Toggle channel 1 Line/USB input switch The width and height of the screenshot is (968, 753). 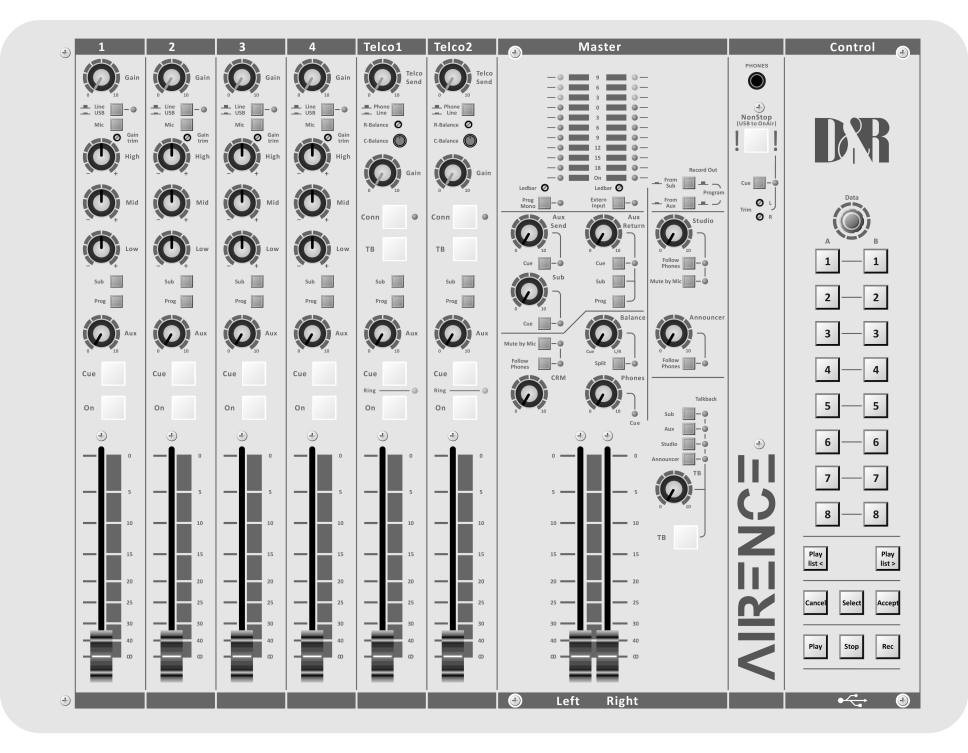tap(116, 109)
